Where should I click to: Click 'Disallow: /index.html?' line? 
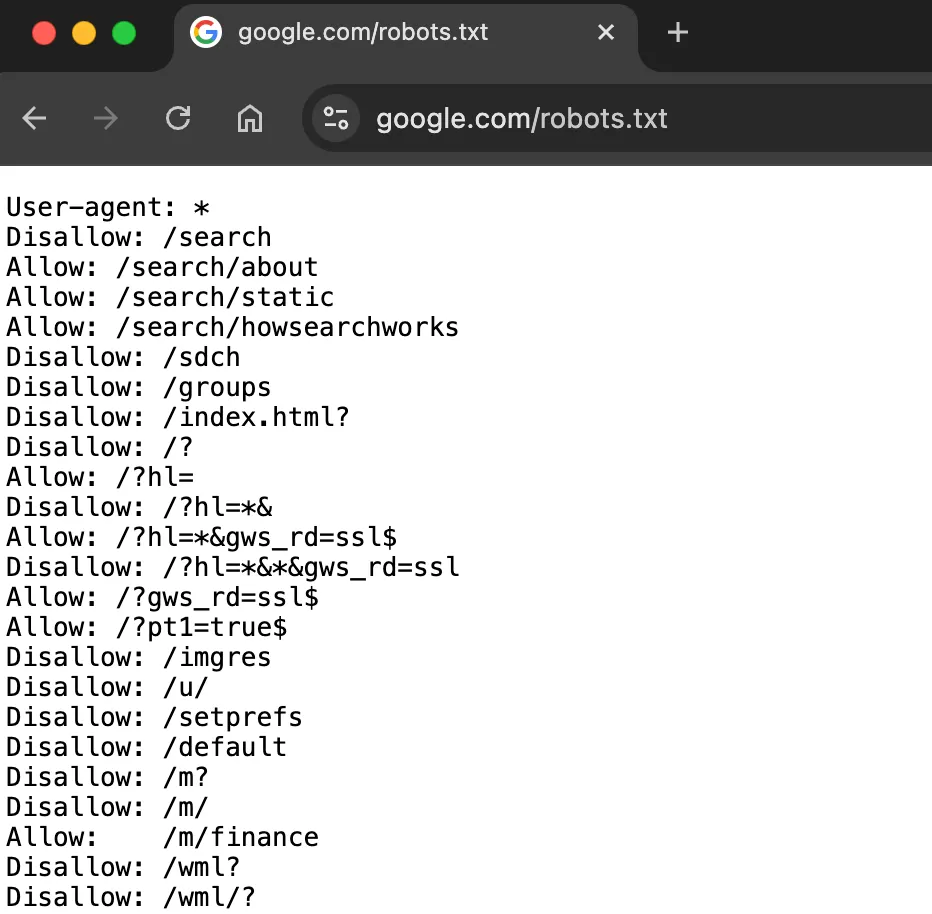coord(178,417)
